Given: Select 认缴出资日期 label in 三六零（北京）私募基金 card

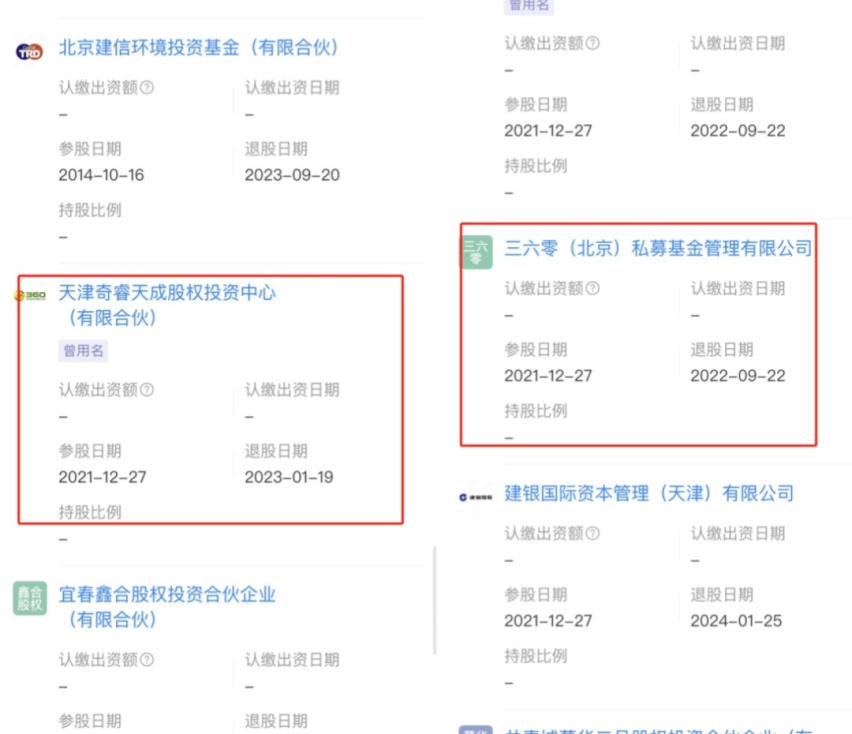Looking at the screenshot, I should click(x=737, y=288).
